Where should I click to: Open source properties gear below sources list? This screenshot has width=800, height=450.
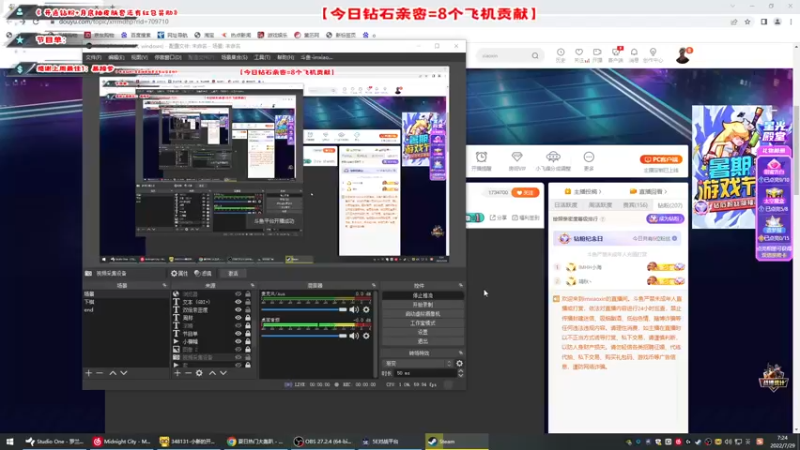[199, 373]
